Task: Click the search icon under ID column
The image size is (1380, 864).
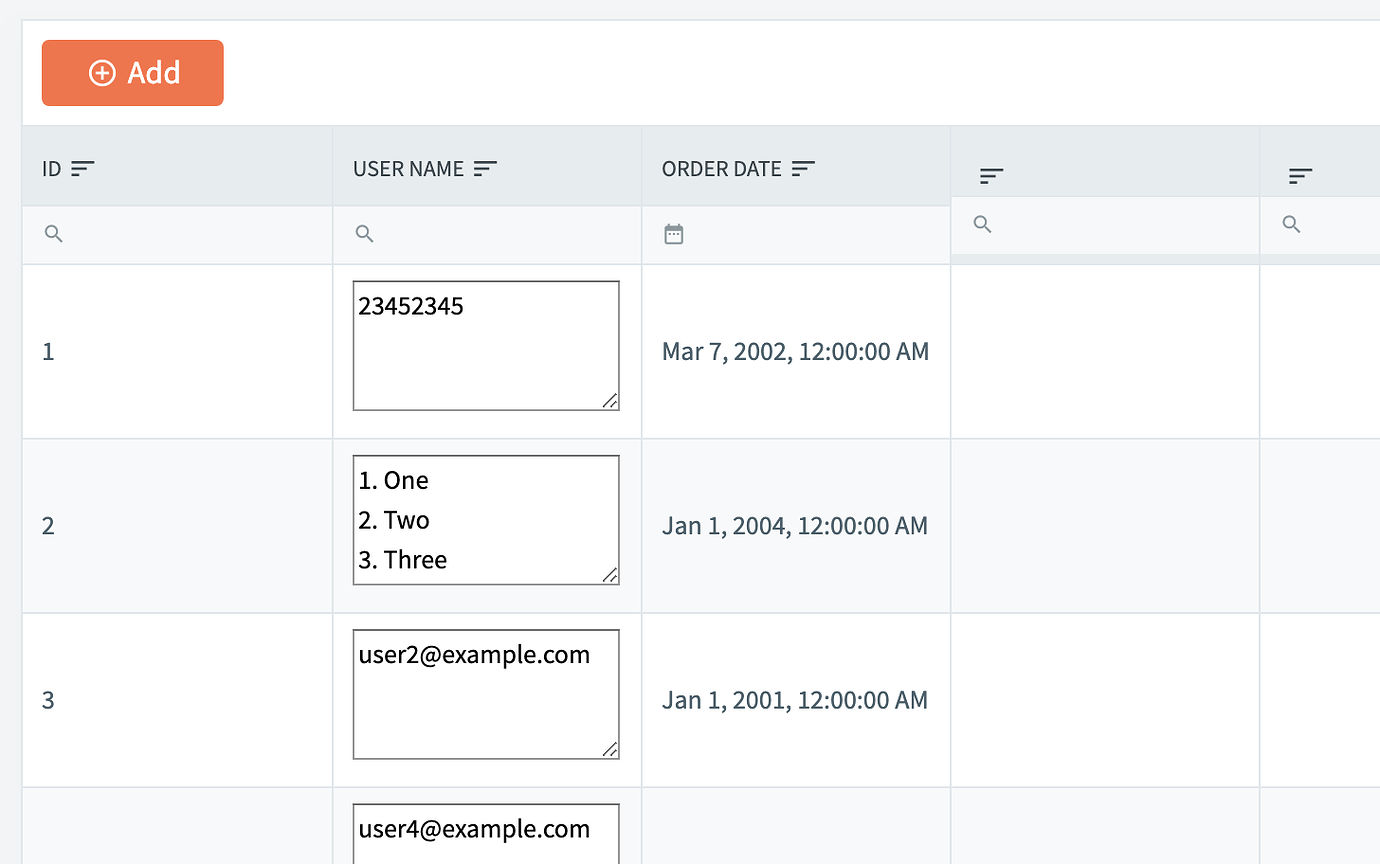Action: (54, 234)
